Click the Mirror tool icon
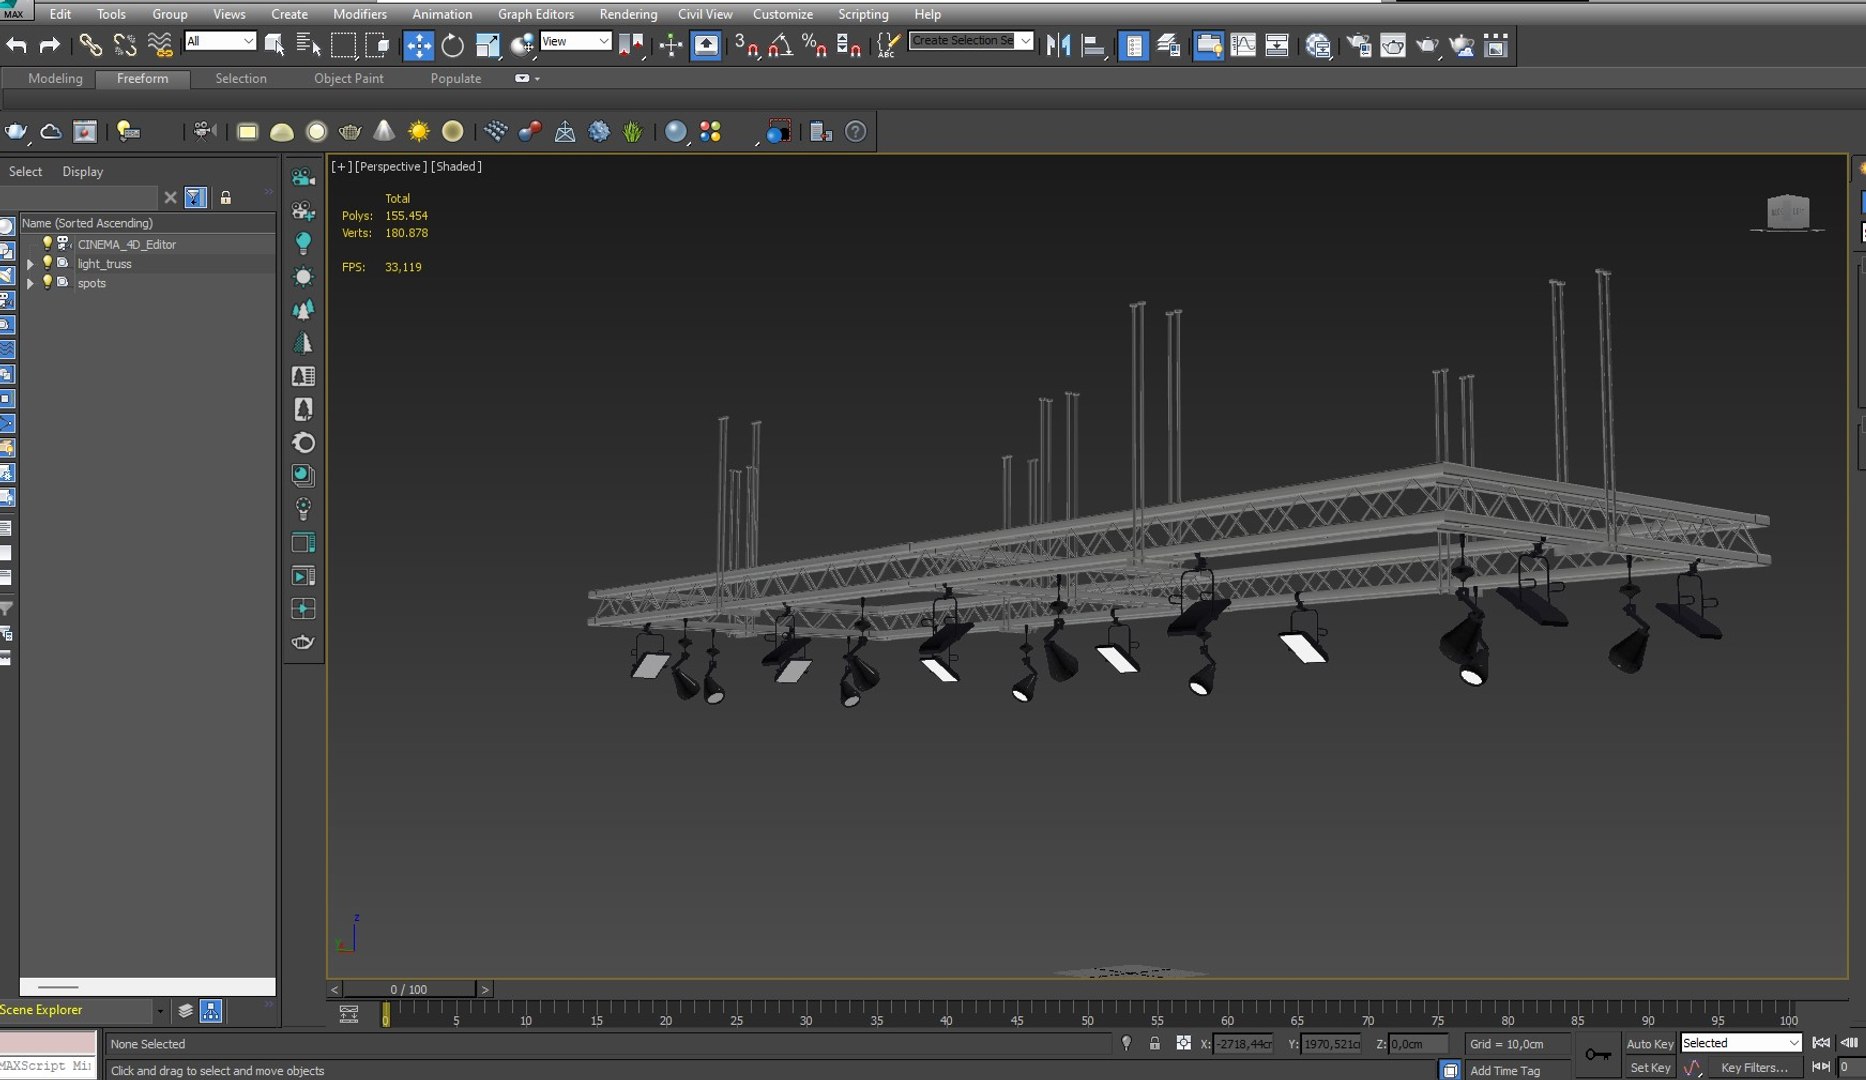1866x1080 pixels. pyautogui.click(x=1058, y=45)
